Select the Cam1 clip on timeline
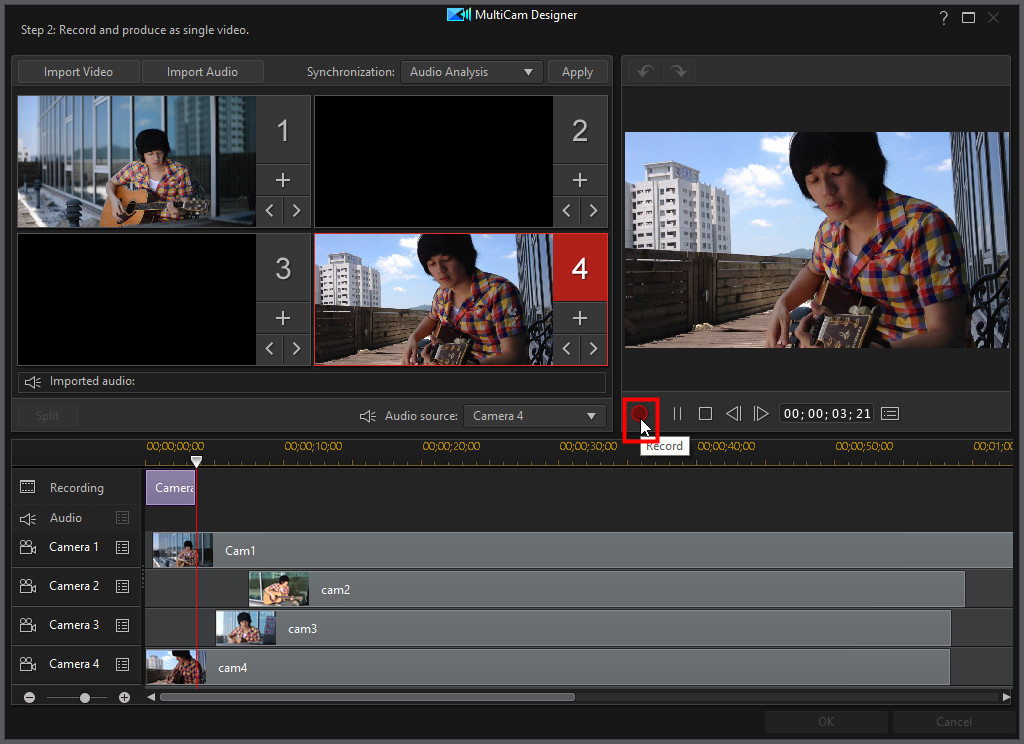The image size is (1024, 744). [x=583, y=550]
